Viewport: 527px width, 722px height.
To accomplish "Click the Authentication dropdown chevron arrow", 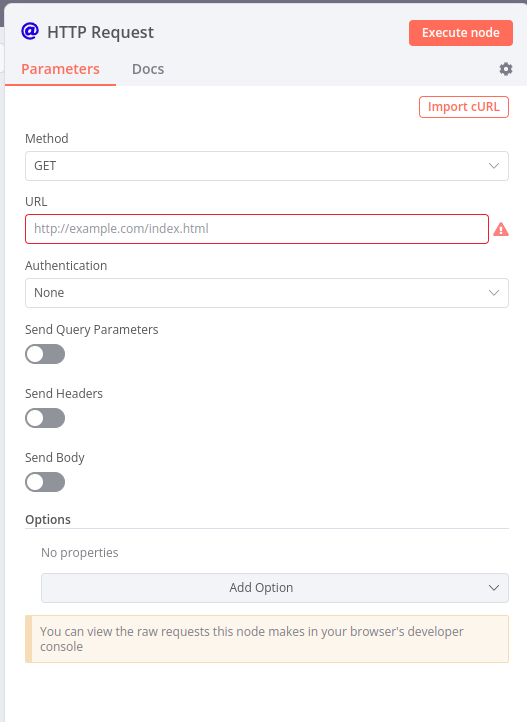I will point(494,293).
